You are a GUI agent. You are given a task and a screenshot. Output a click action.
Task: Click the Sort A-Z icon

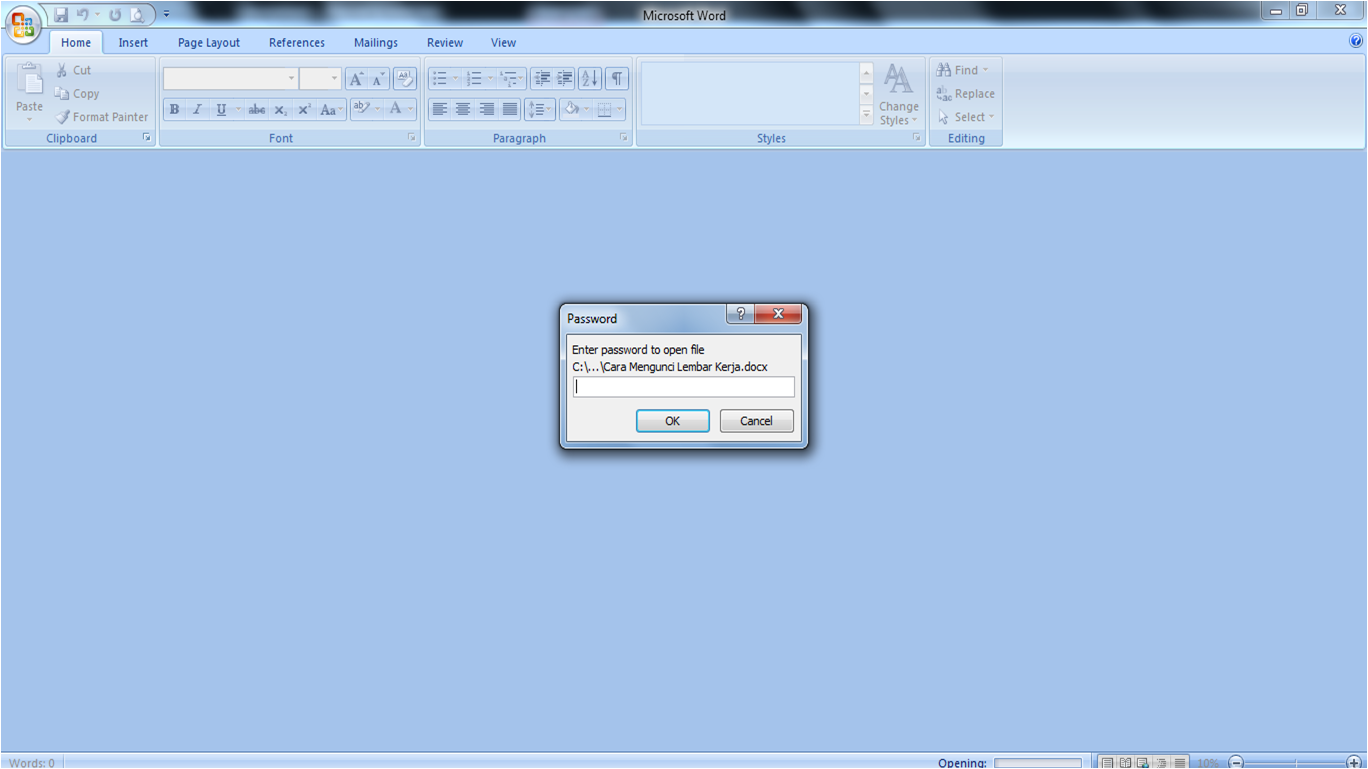[590, 78]
